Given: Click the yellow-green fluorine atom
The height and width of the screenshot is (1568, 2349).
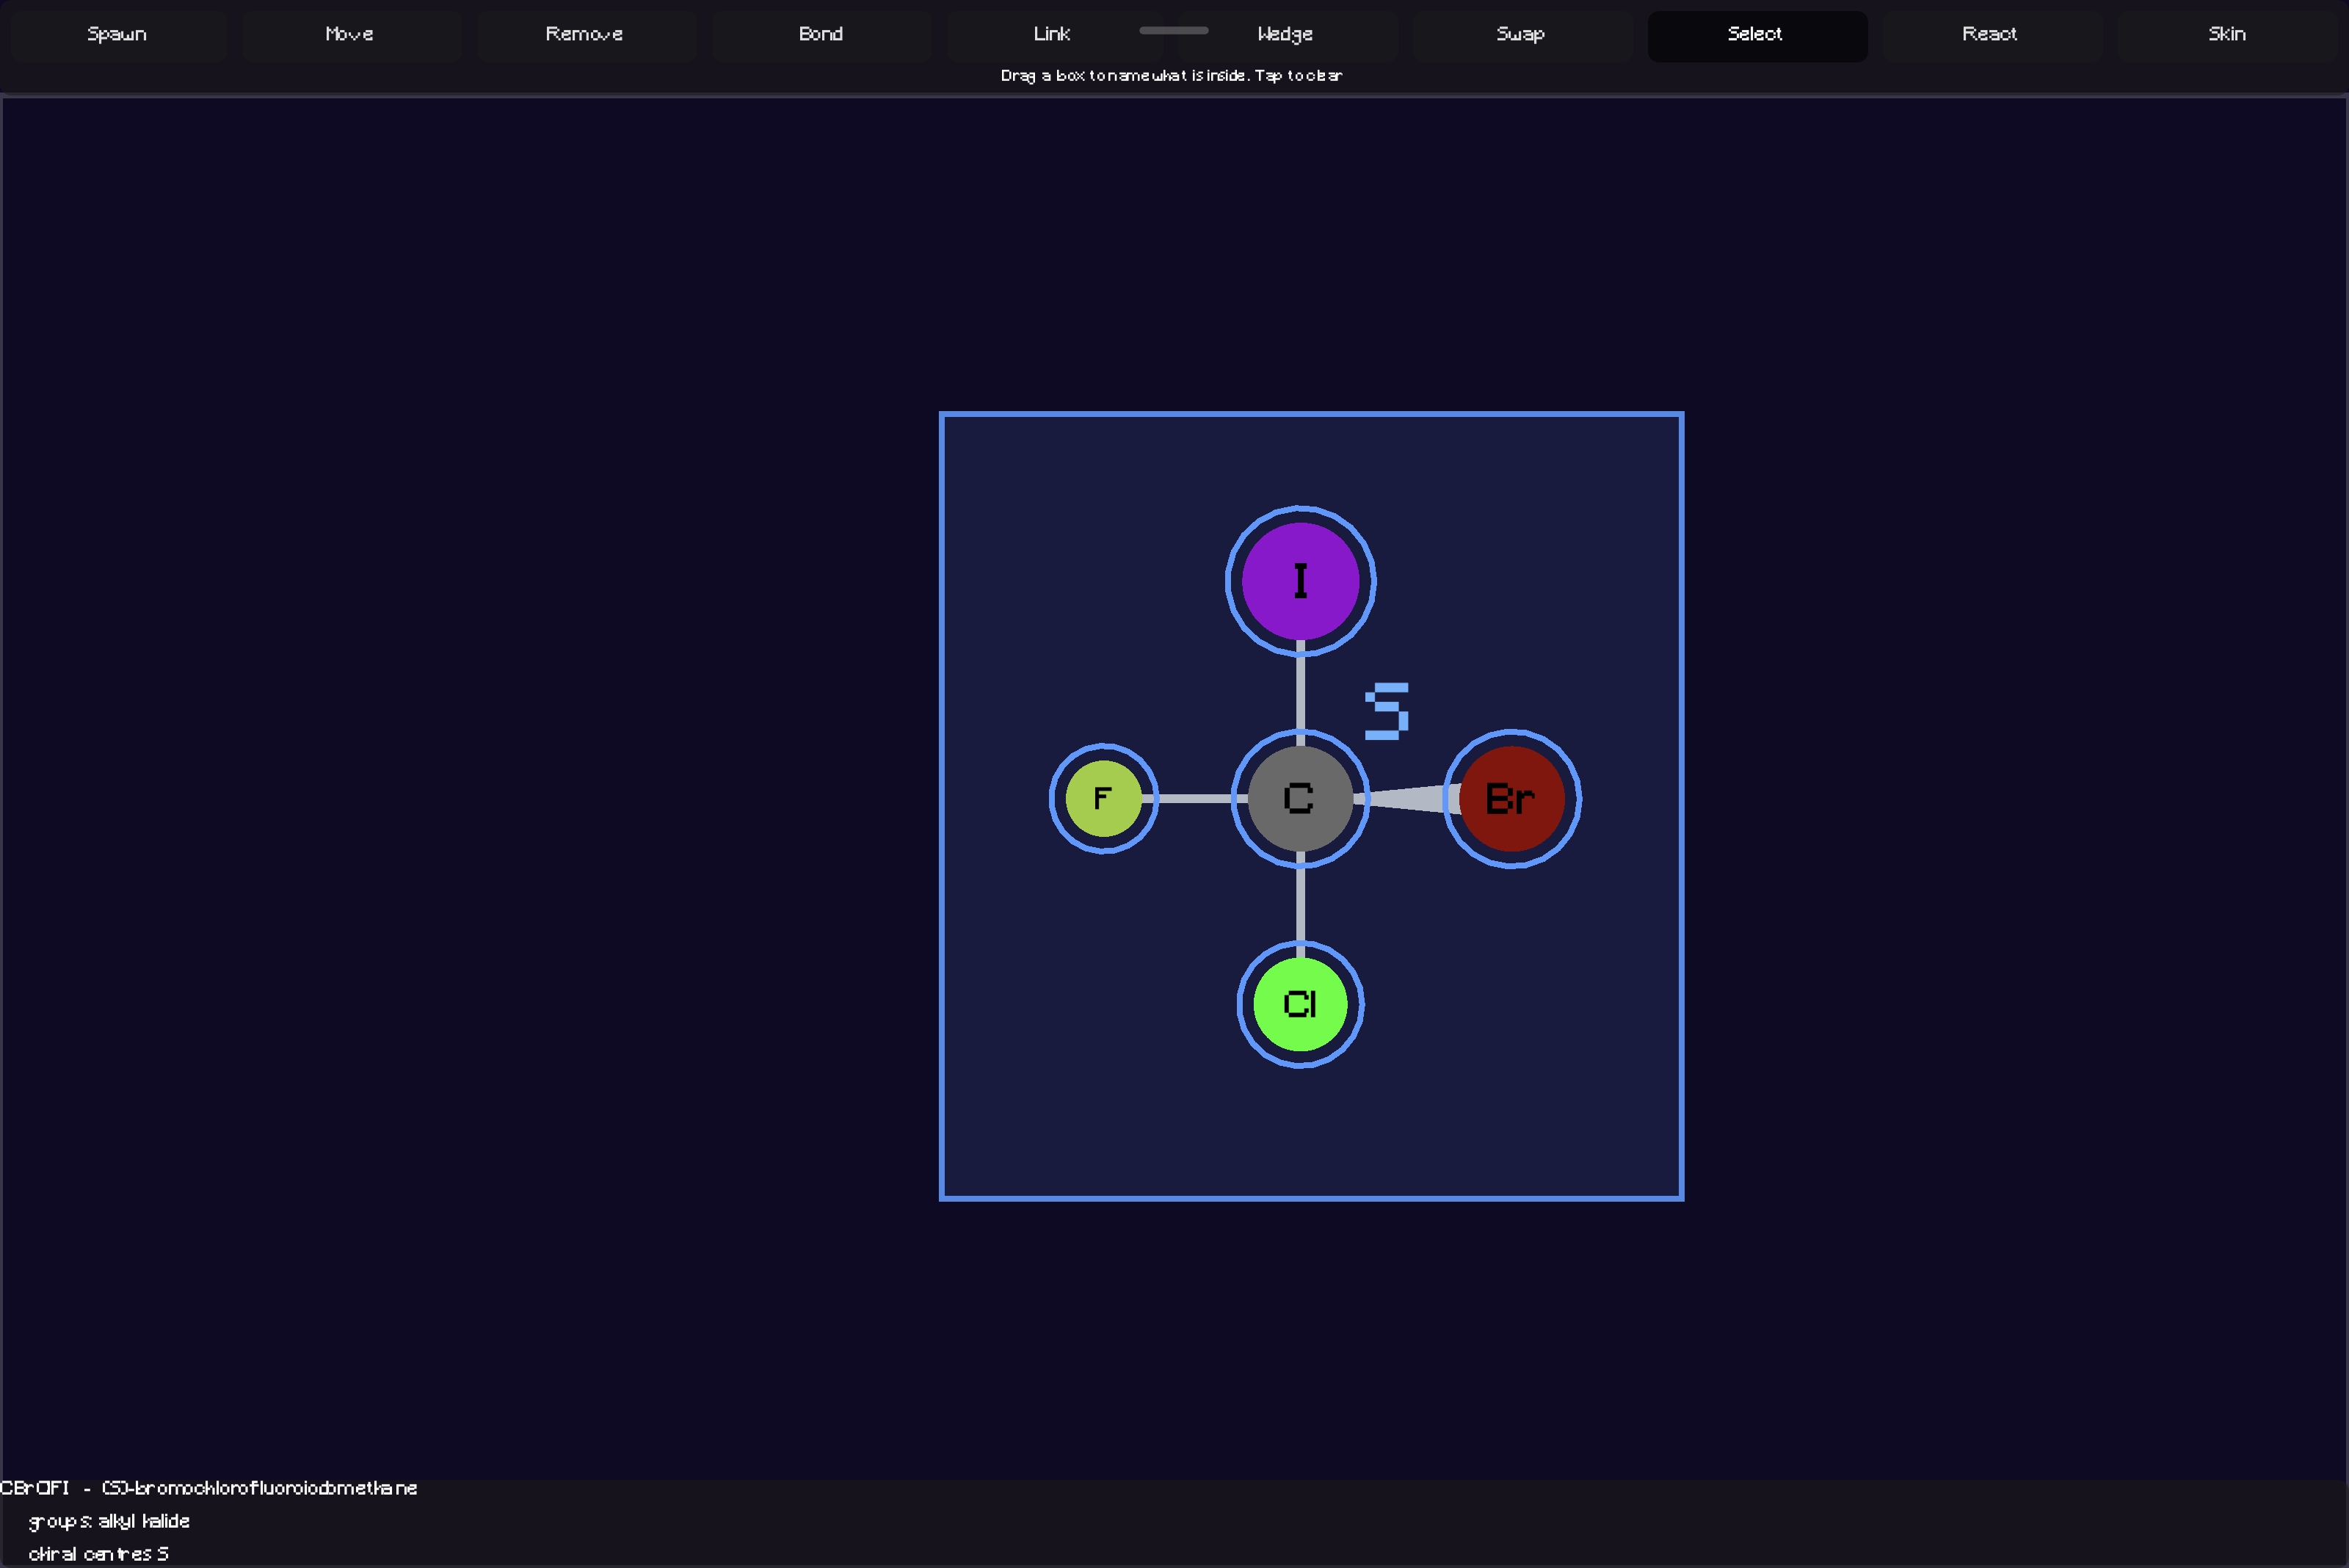Looking at the screenshot, I should click(1103, 798).
